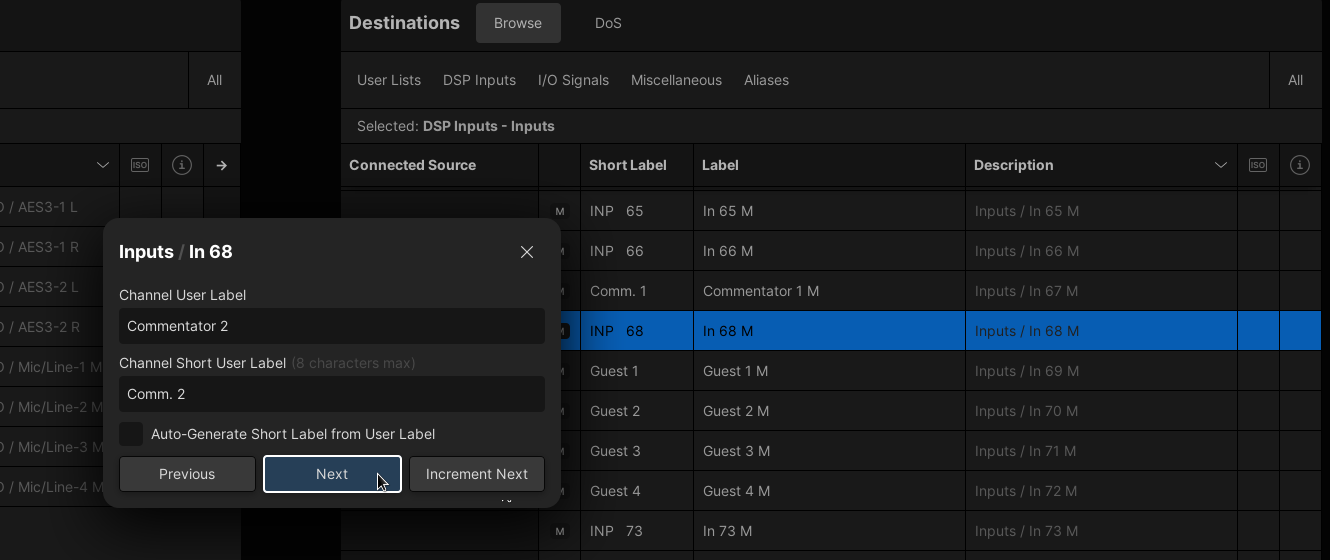Screen dimensions: 1330x560
Task: Close the Inputs / In 68 dialog
Action: (527, 252)
